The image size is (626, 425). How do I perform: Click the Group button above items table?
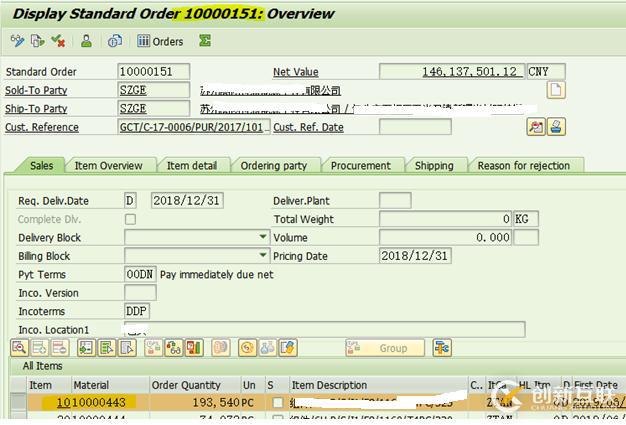(385, 348)
